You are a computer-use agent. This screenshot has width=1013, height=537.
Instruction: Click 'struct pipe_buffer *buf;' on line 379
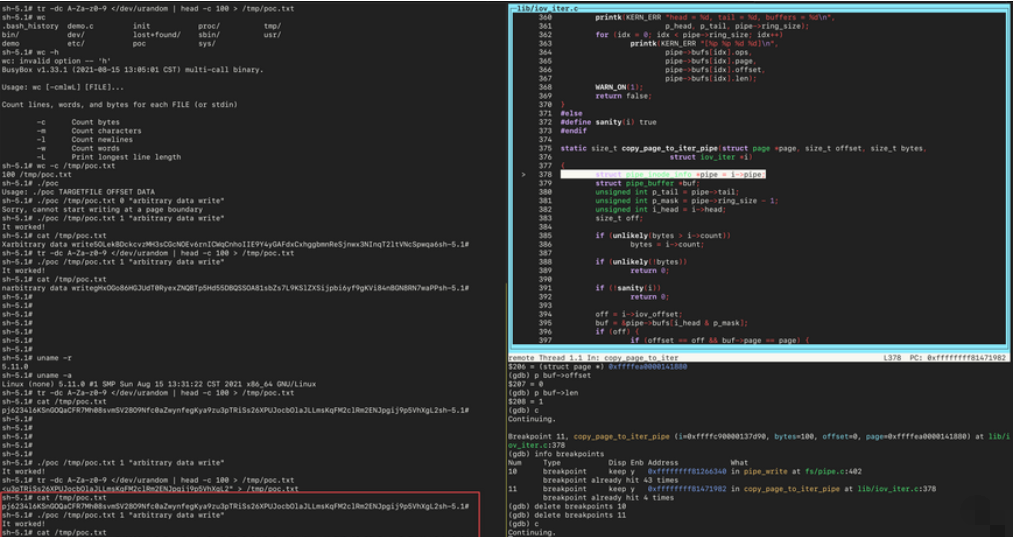tap(647, 184)
